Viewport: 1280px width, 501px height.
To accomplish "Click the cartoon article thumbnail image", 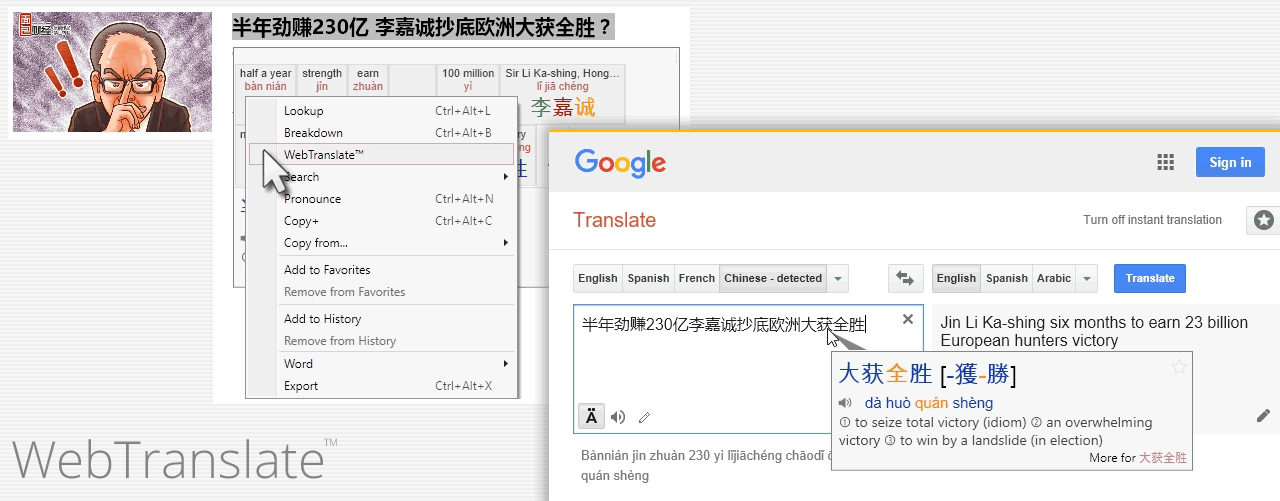I will point(112,71).
